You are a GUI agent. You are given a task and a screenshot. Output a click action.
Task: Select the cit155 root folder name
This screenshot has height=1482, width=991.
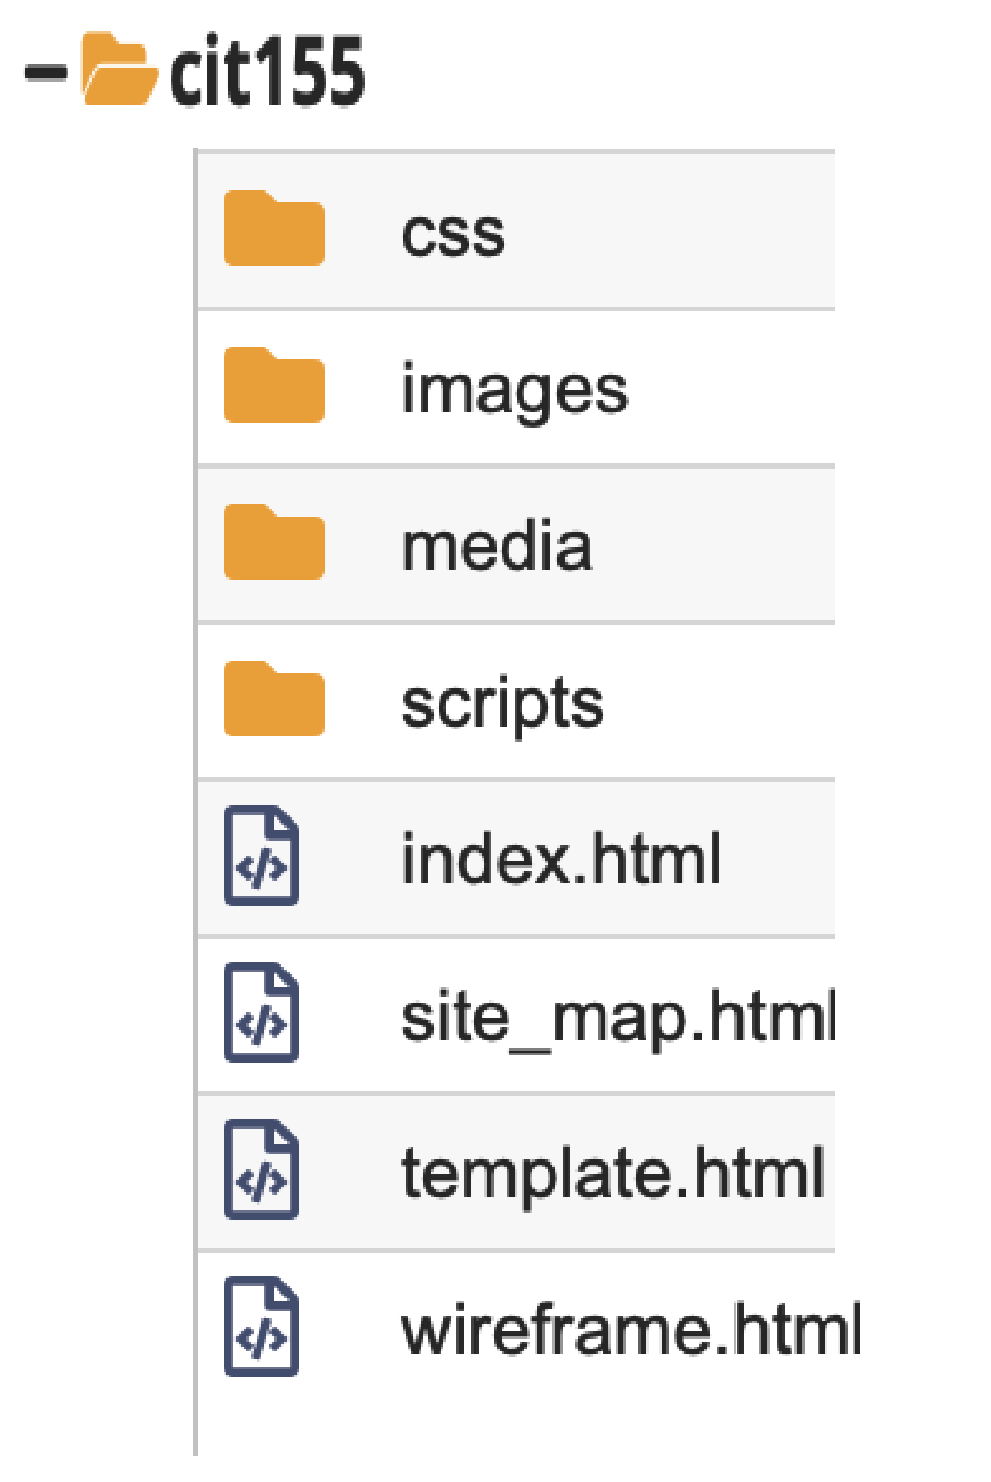267,72
